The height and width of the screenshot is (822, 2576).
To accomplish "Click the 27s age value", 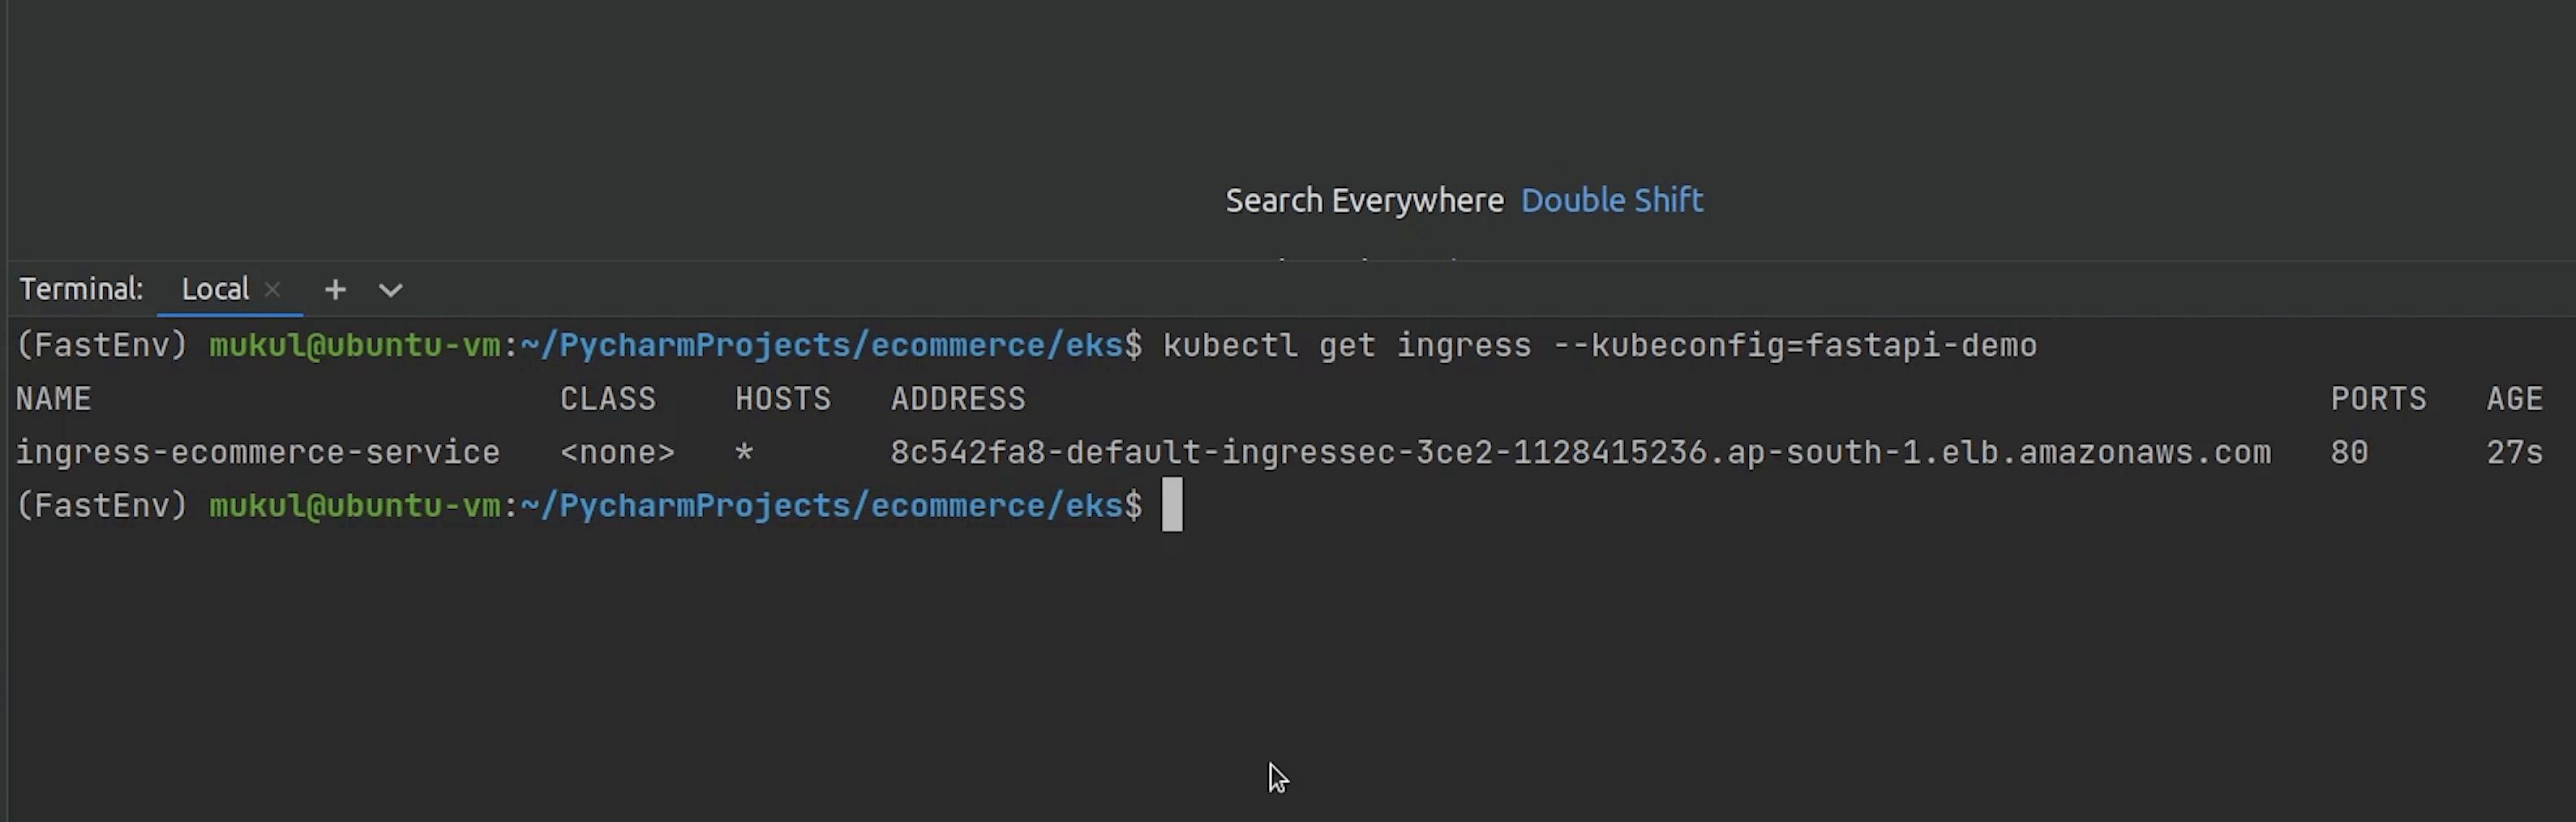I will click(x=2514, y=453).
